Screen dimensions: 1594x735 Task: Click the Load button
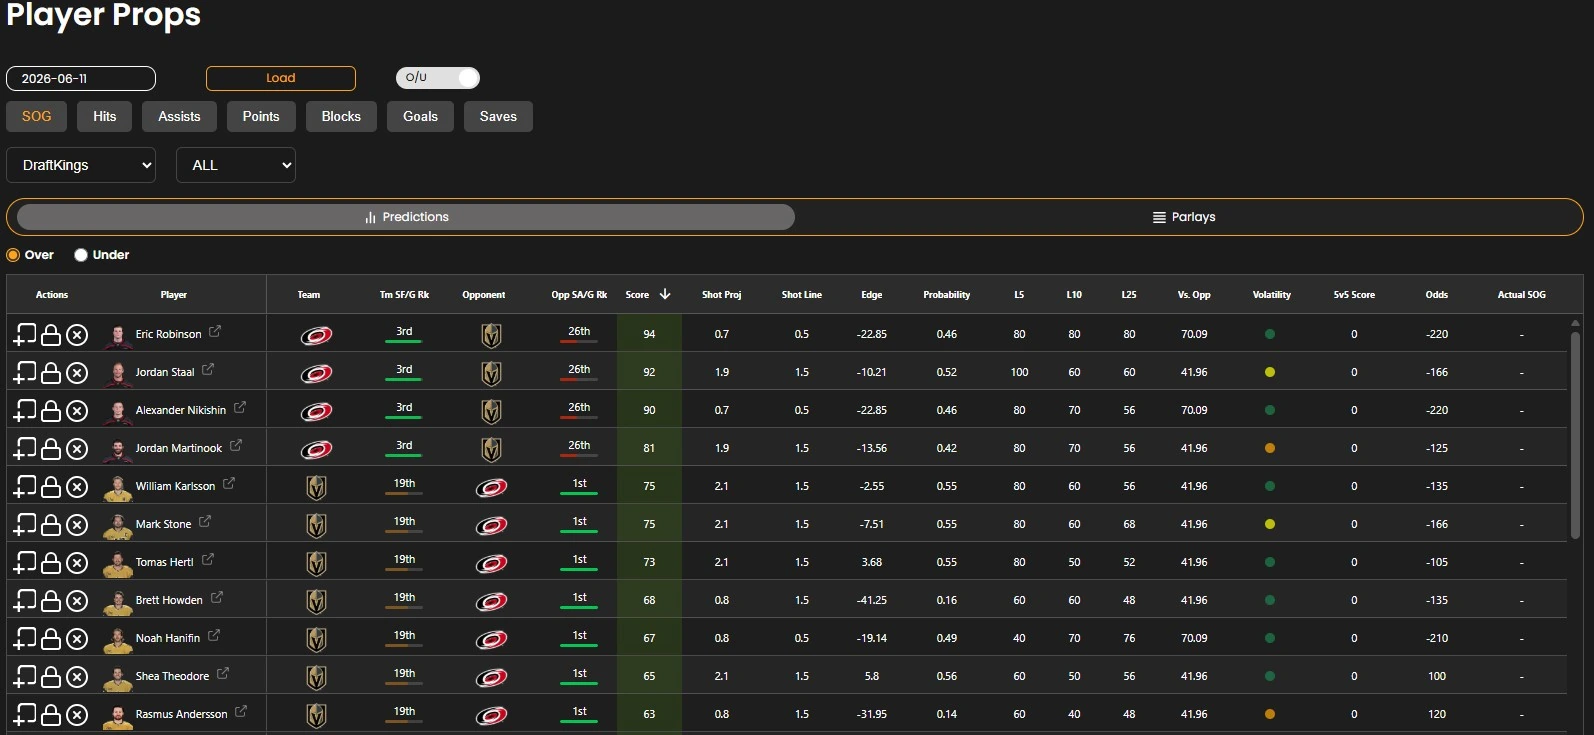tap(281, 78)
